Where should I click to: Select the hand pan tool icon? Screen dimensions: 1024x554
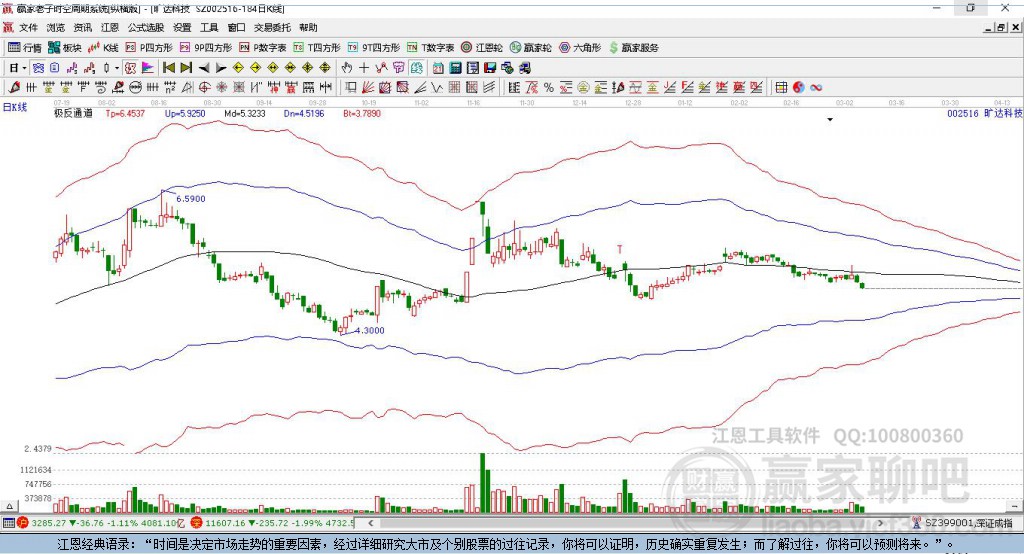(x=347, y=68)
